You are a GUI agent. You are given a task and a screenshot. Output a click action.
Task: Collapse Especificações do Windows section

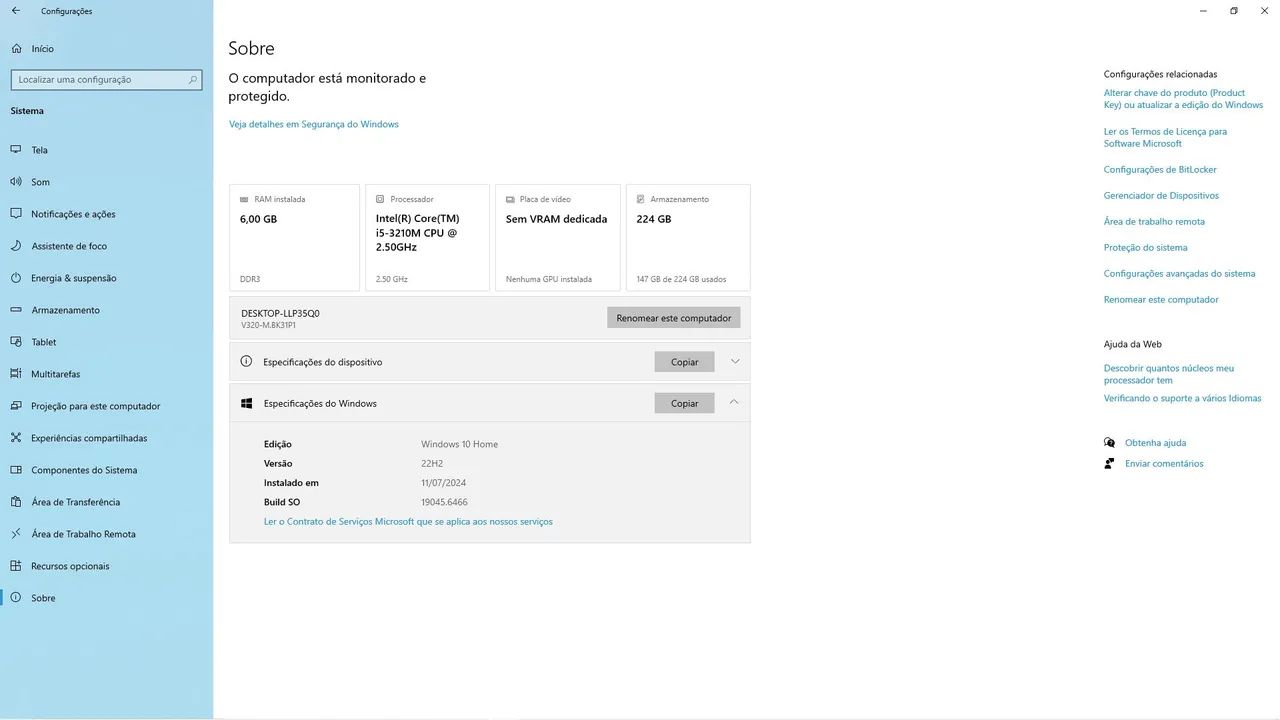click(734, 402)
